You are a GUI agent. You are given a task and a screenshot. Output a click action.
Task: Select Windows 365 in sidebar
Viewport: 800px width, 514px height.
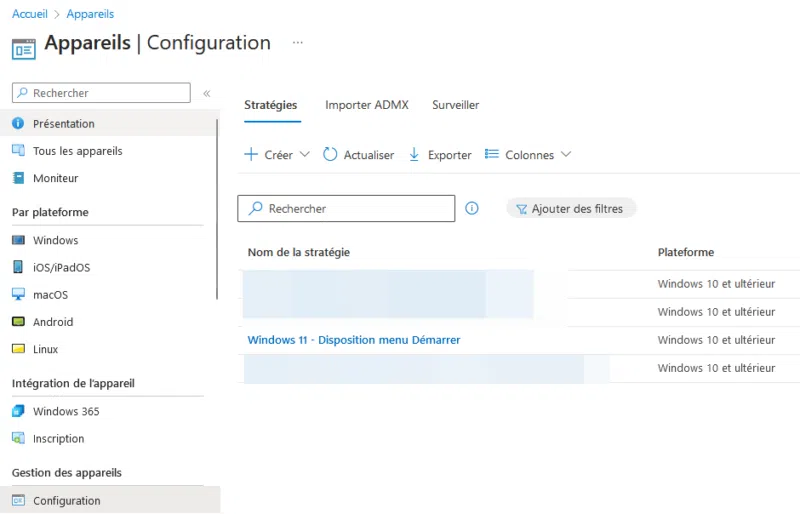[108, 411]
